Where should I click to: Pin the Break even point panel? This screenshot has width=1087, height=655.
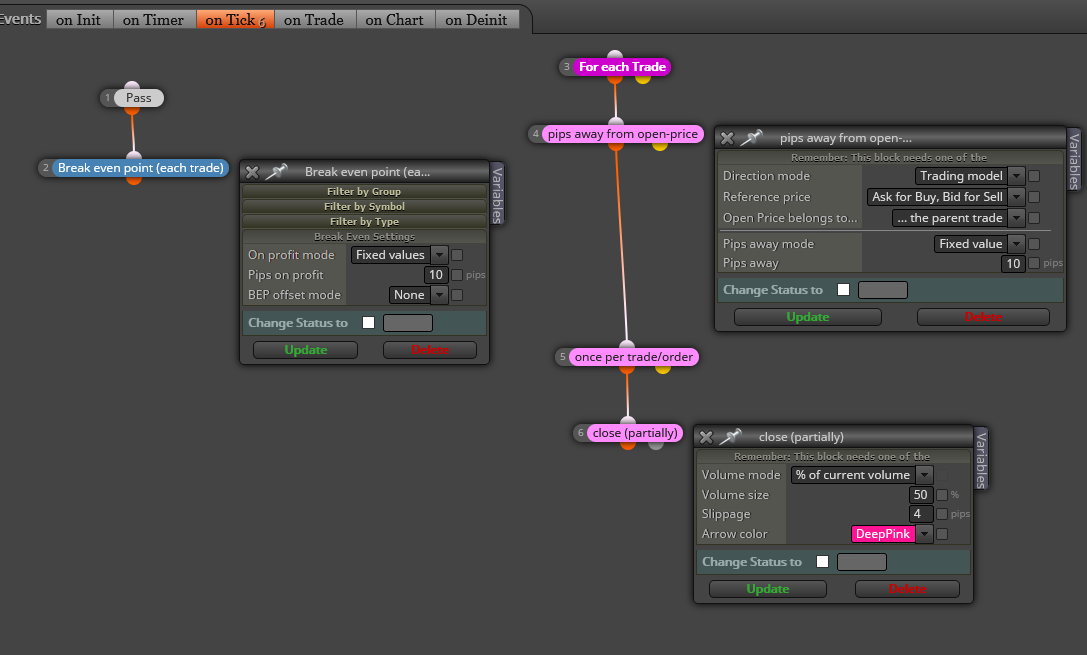(276, 171)
